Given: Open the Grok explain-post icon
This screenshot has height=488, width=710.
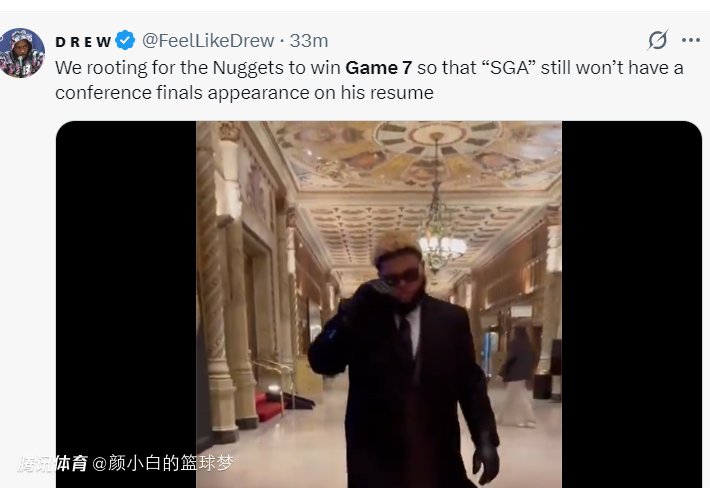Looking at the screenshot, I should tap(657, 40).
